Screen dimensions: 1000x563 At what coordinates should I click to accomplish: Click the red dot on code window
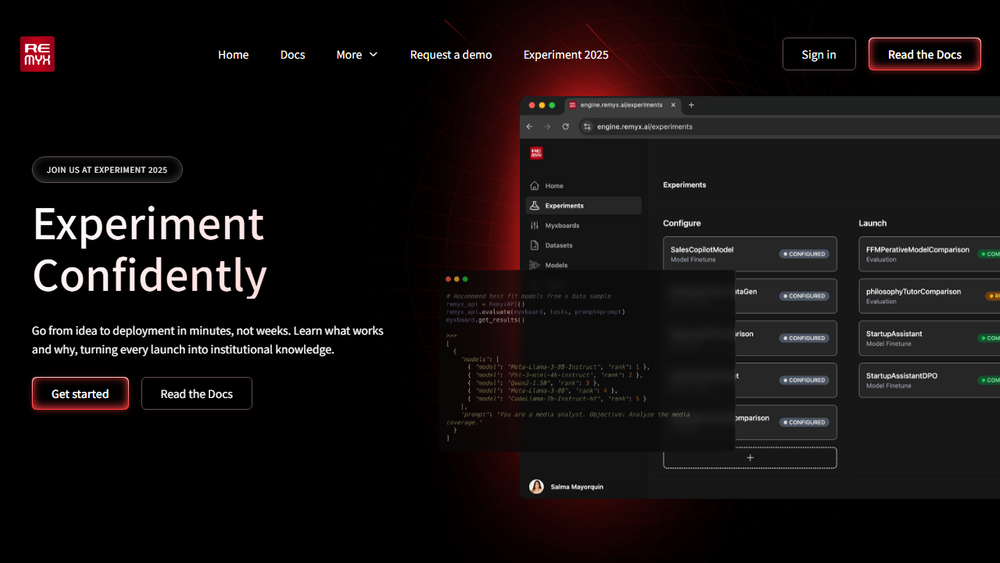pyautogui.click(x=448, y=279)
